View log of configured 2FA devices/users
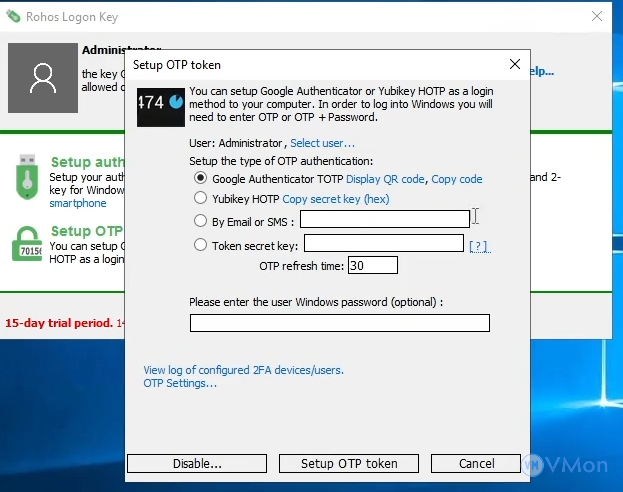This screenshot has height=492, width=623. pos(243,370)
